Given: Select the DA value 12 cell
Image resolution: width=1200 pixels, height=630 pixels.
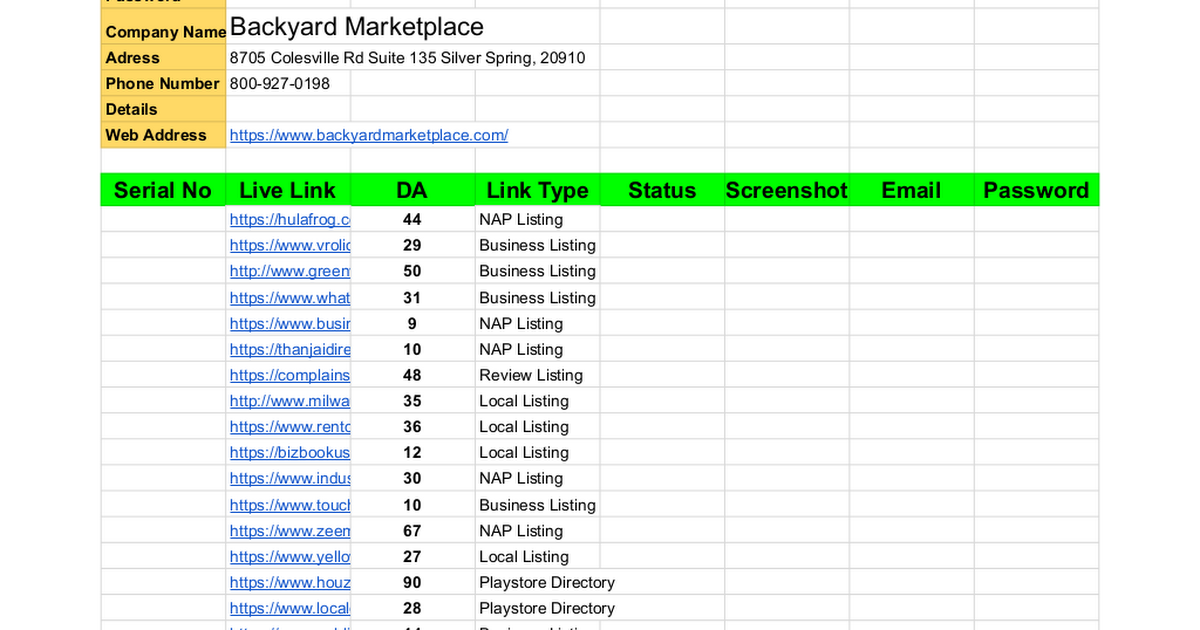Looking at the screenshot, I should tap(412, 453).
